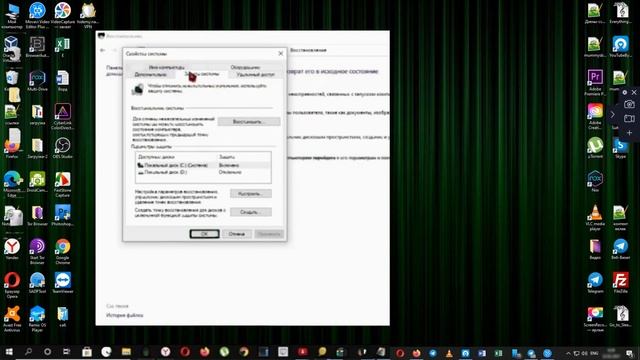The width and height of the screenshot is (640, 360).
Task: Open Cortana circle on taskbar
Action: pos(47,352)
